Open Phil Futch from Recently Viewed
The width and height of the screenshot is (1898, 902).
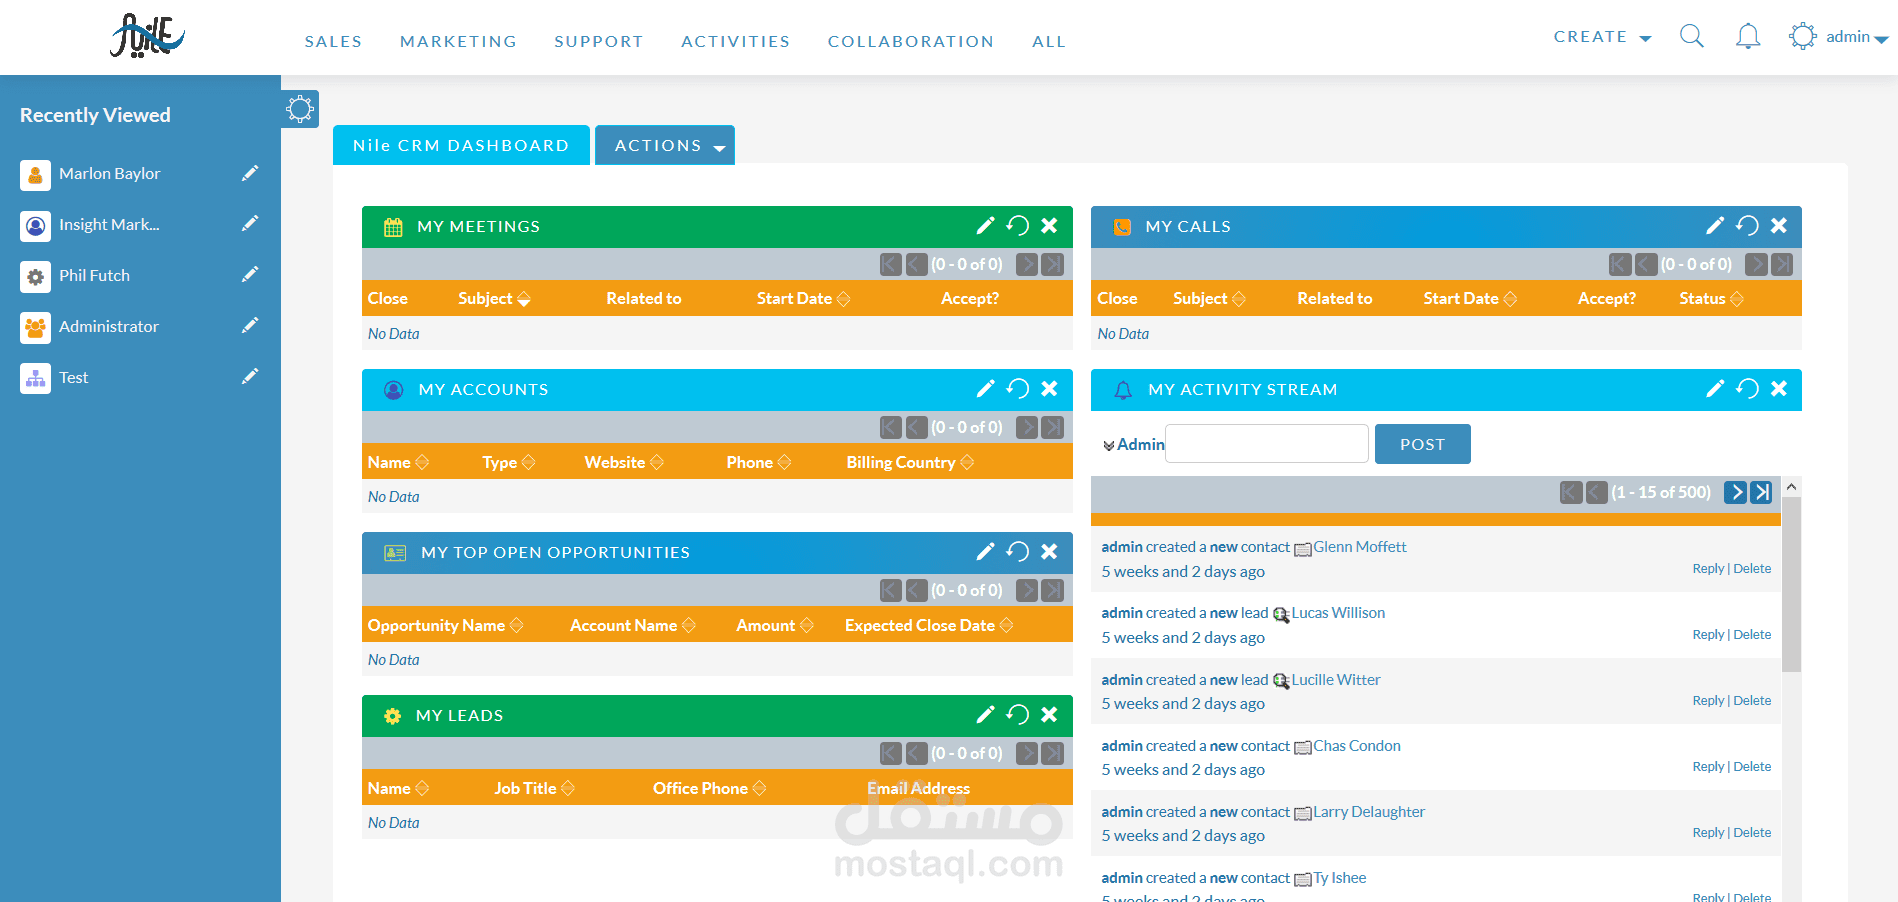(94, 275)
